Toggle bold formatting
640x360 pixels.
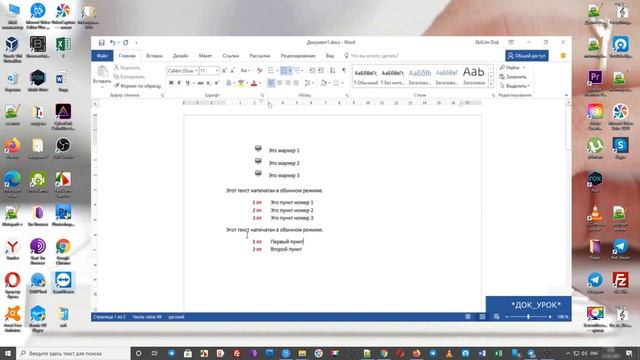coord(171,83)
